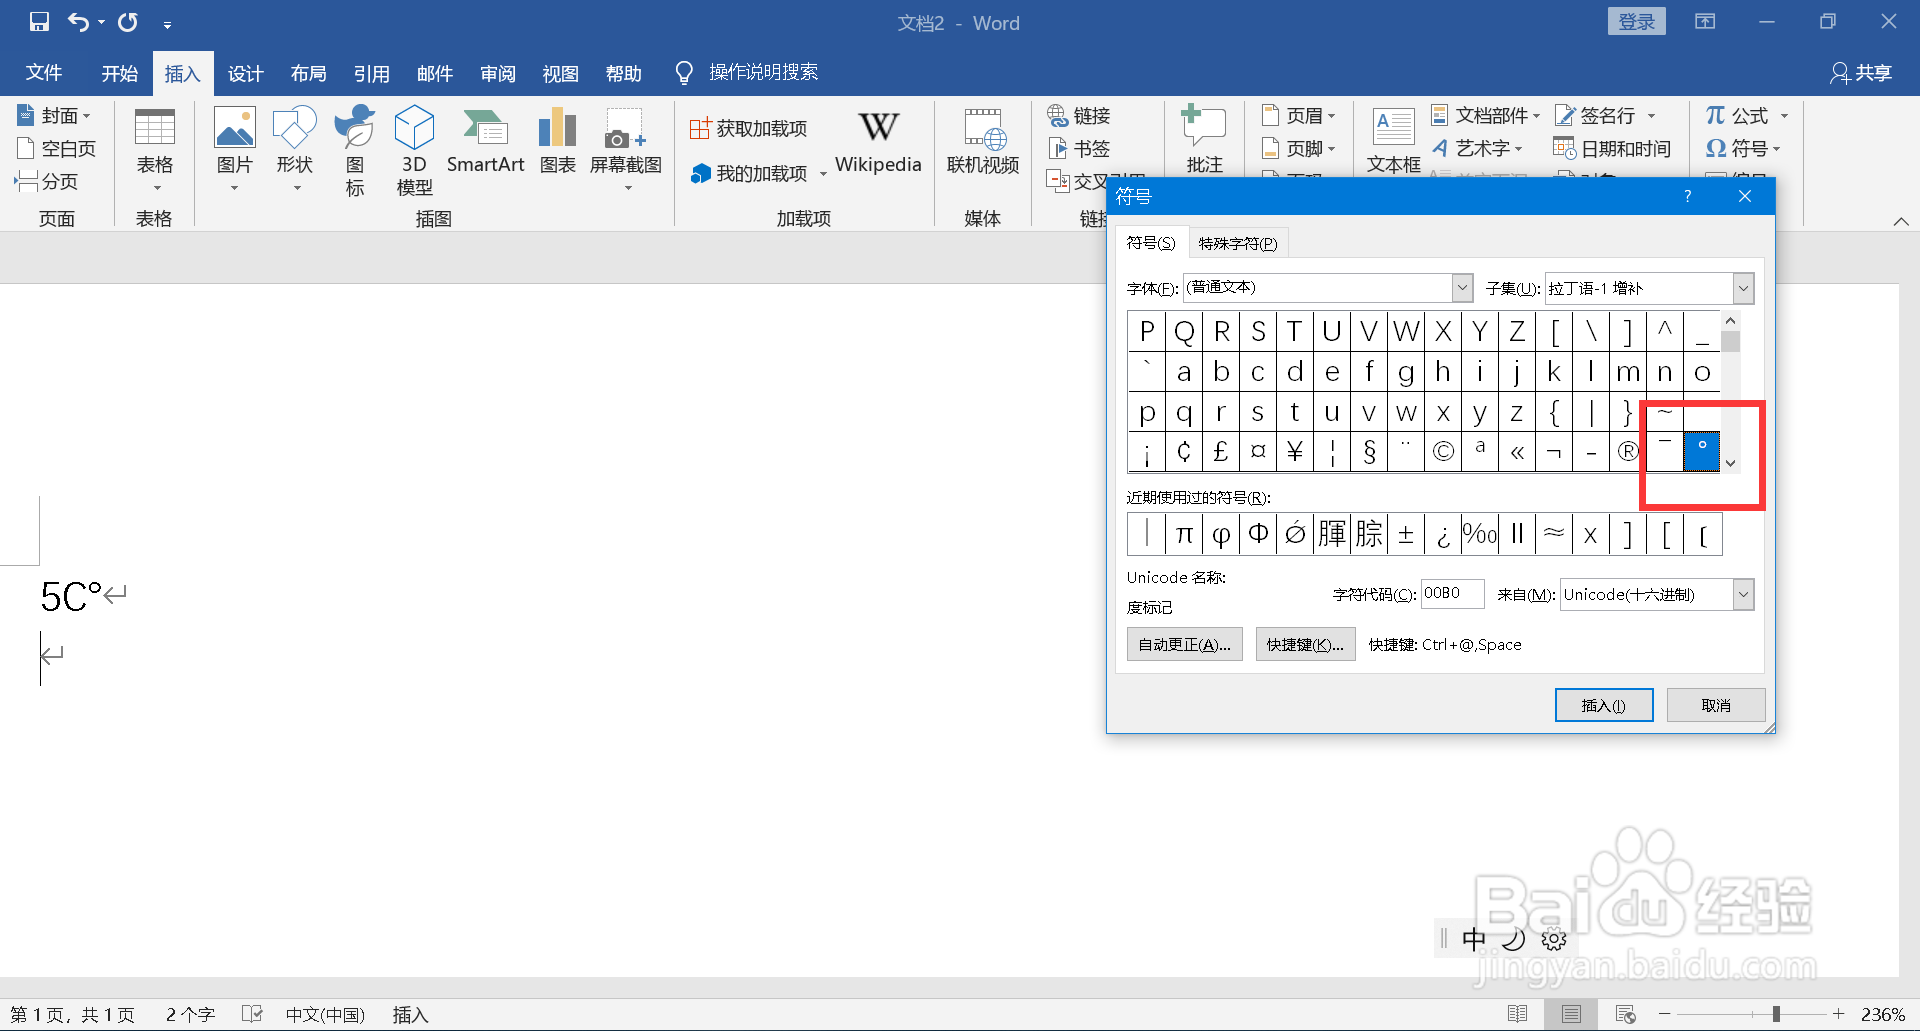Viewport: 1920px width, 1031px height.
Task: Insert a 3D 模型
Action: 414,151
